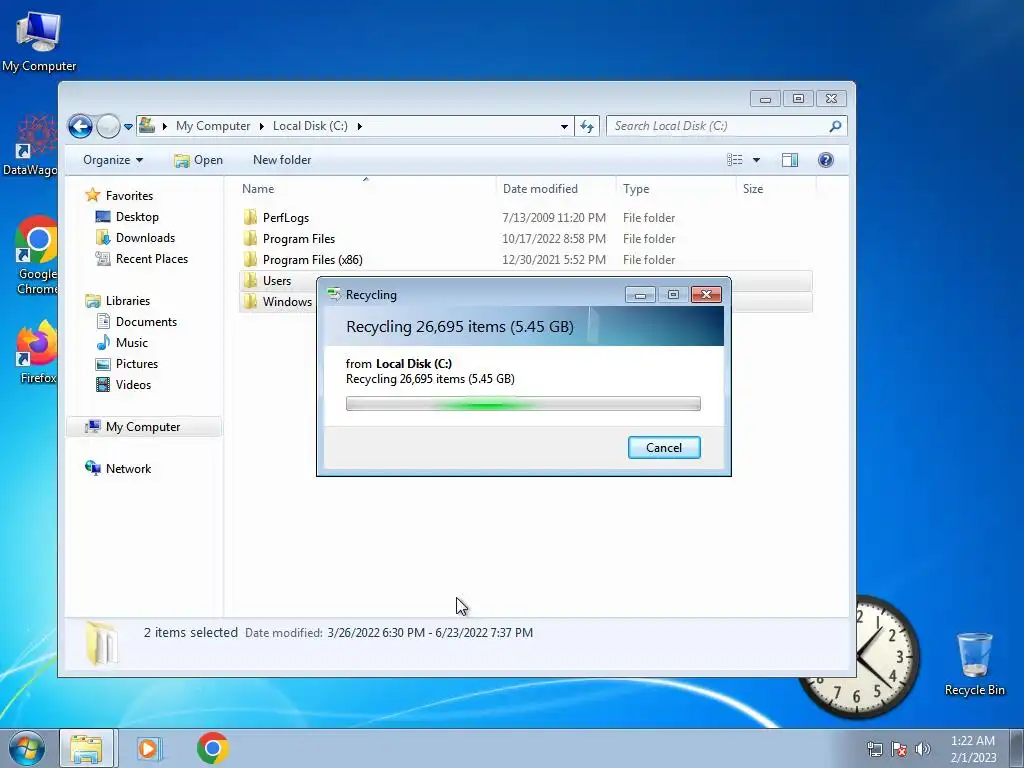1024x768 pixels.
Task: Toggle the preview pane icon
Action: pos(790,160)
